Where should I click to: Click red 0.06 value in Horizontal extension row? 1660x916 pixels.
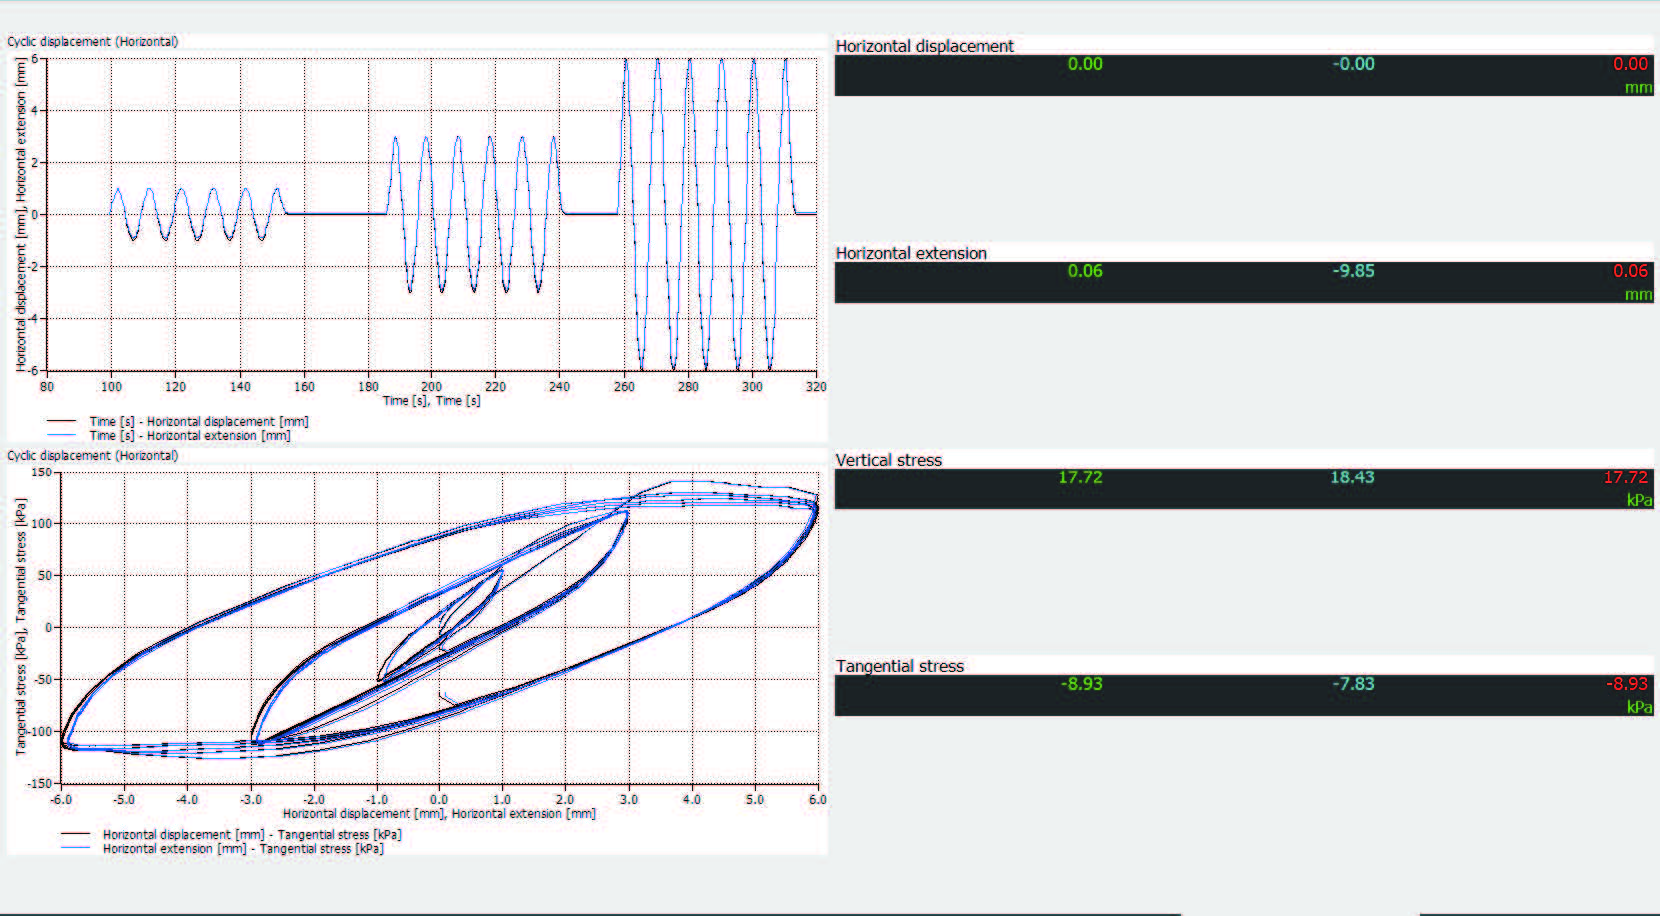point(1630,271)
